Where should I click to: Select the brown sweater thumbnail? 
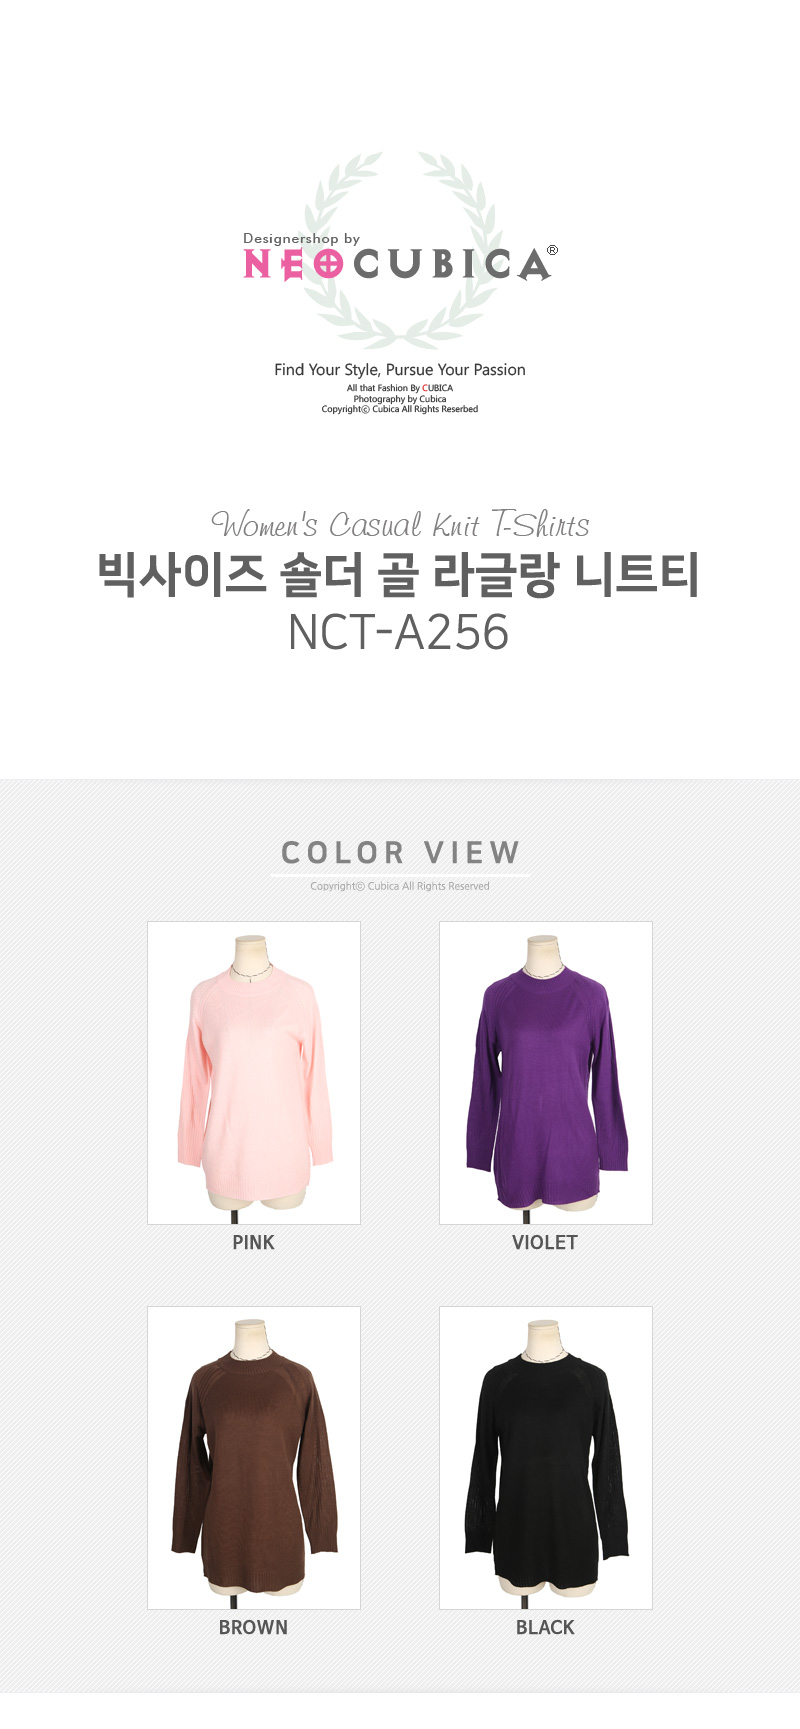pyautogui.click(x=254, y=1458)
